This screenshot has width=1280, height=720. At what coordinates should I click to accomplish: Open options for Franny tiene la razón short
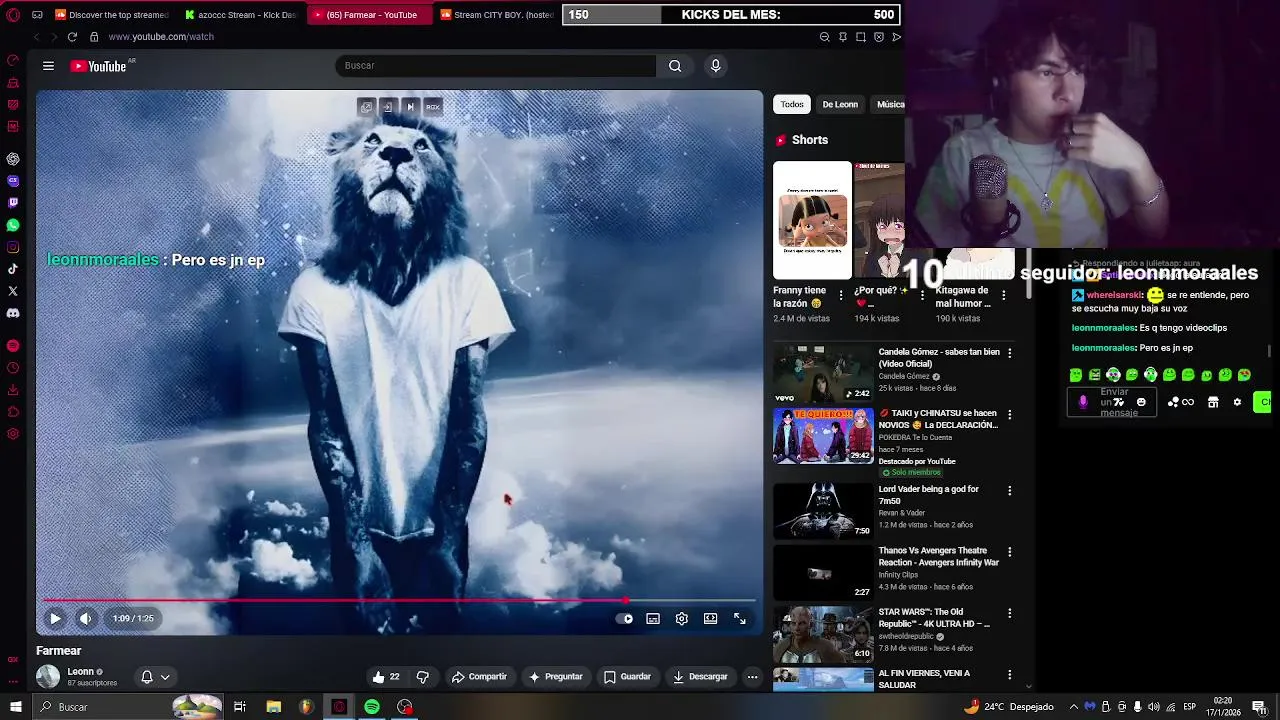[x=840, y=296]
